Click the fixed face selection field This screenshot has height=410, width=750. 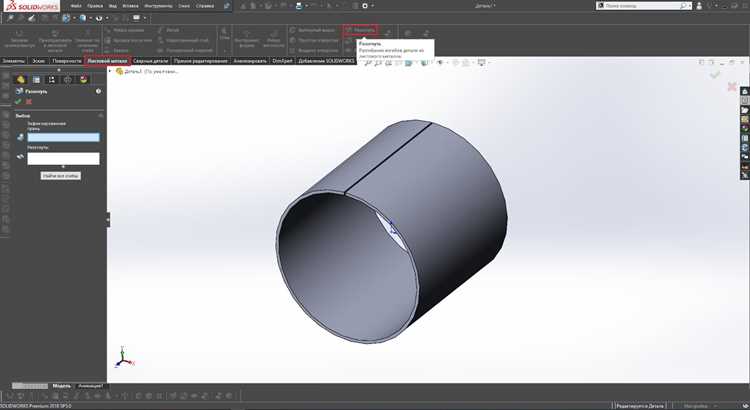pos(63,137)
